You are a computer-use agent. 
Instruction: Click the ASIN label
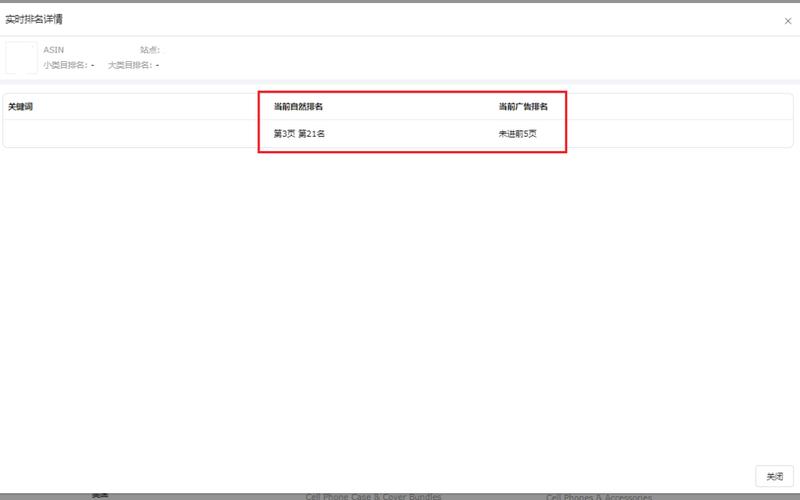(54, 49)
